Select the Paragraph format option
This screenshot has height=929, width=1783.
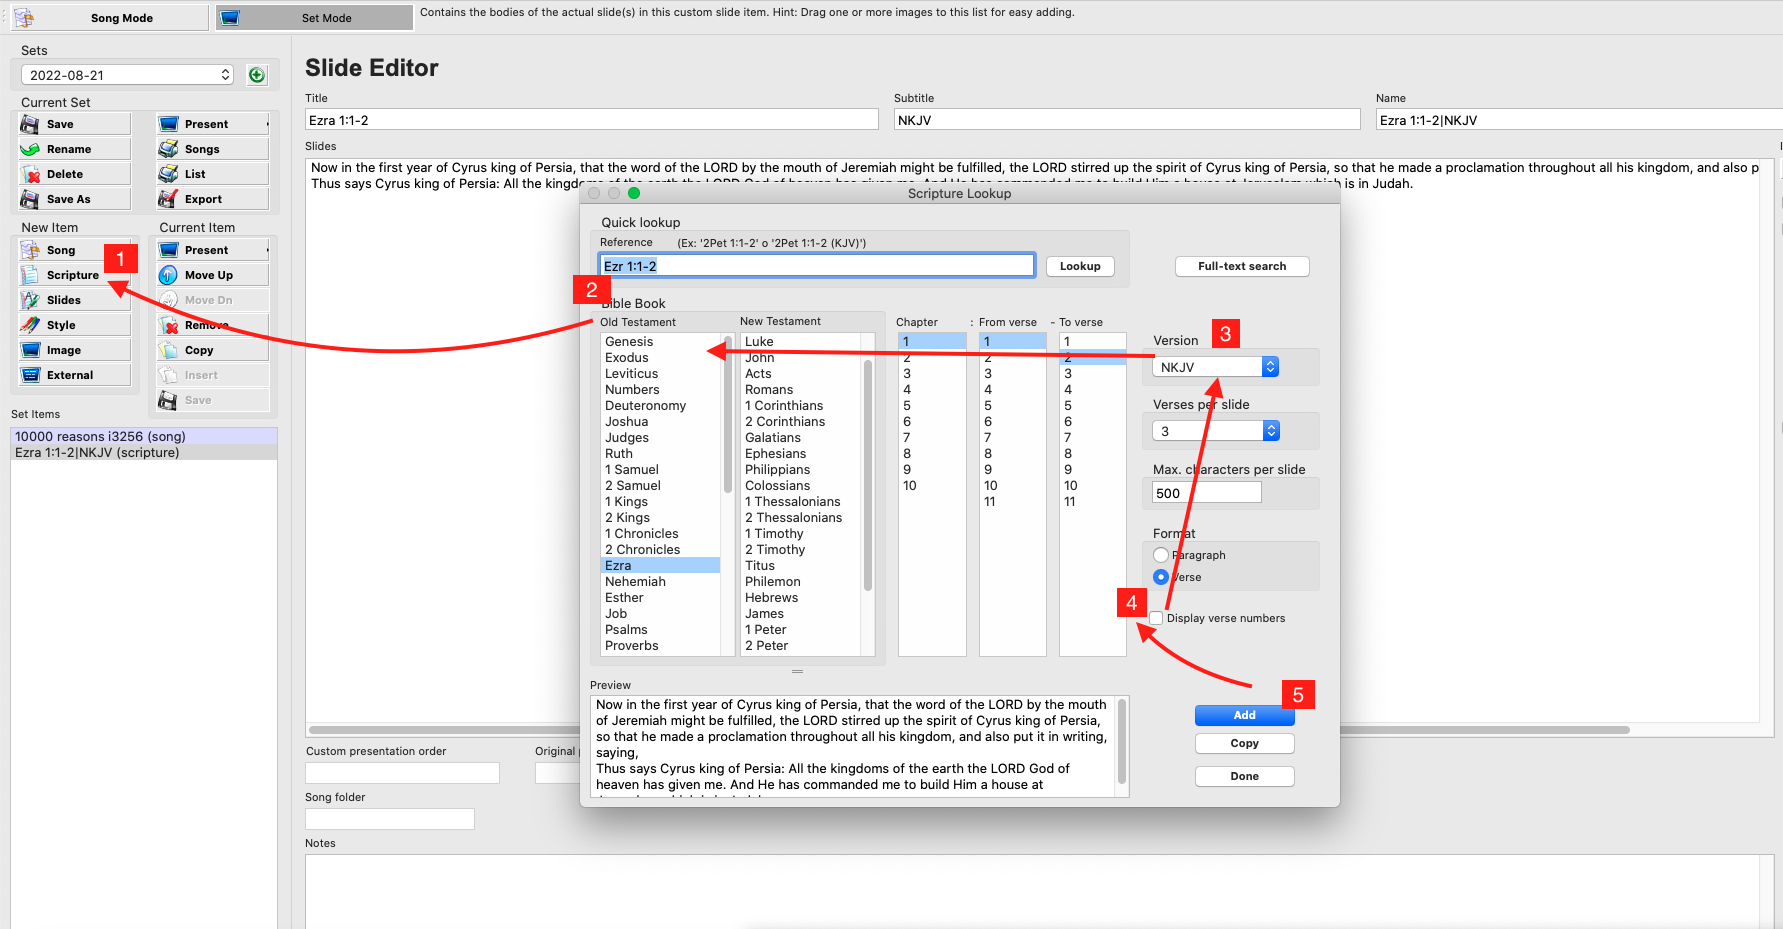[1161, 555]
